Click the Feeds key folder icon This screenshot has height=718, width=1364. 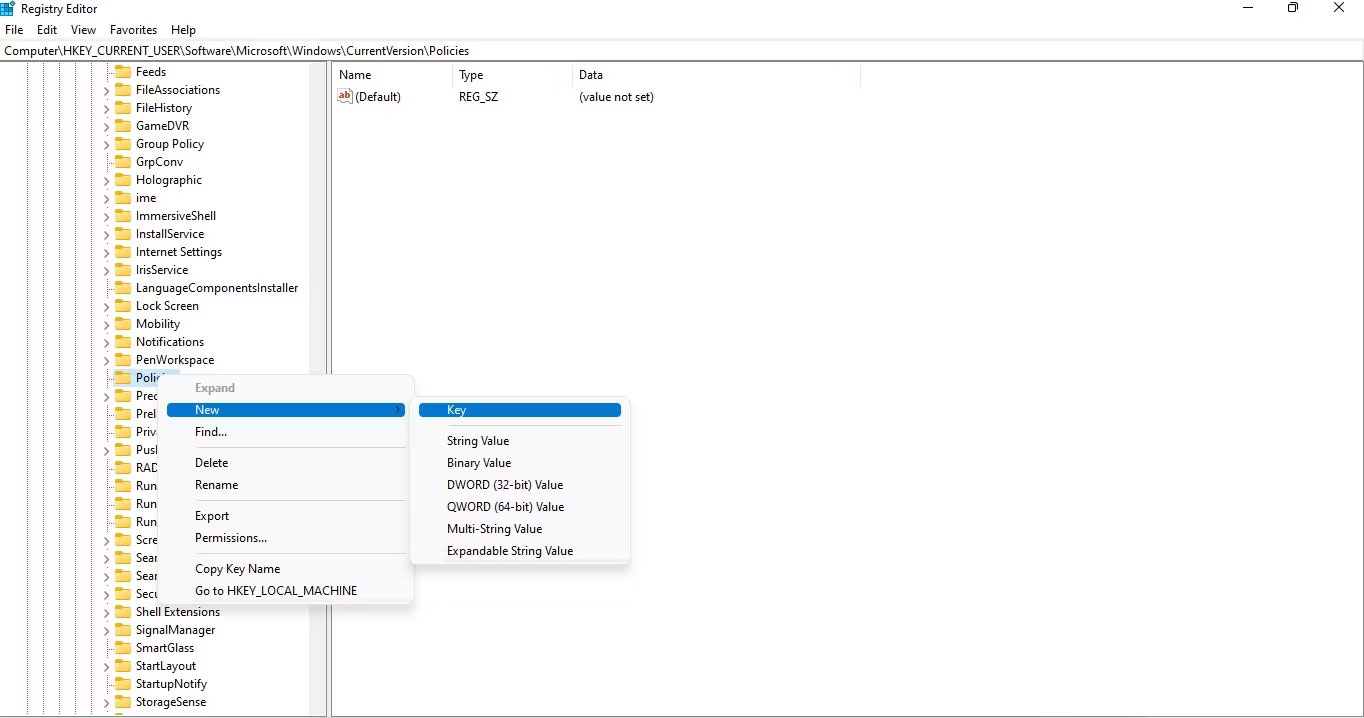click(122, 71)
